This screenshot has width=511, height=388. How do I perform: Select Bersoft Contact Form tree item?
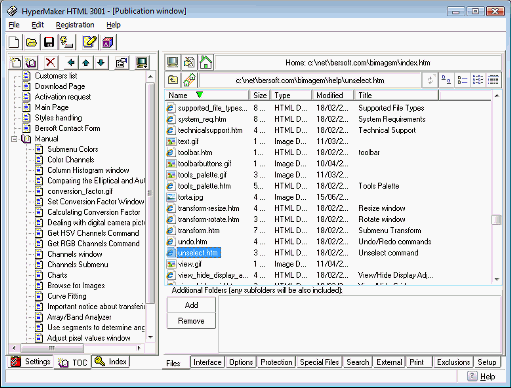pos(67,128)
